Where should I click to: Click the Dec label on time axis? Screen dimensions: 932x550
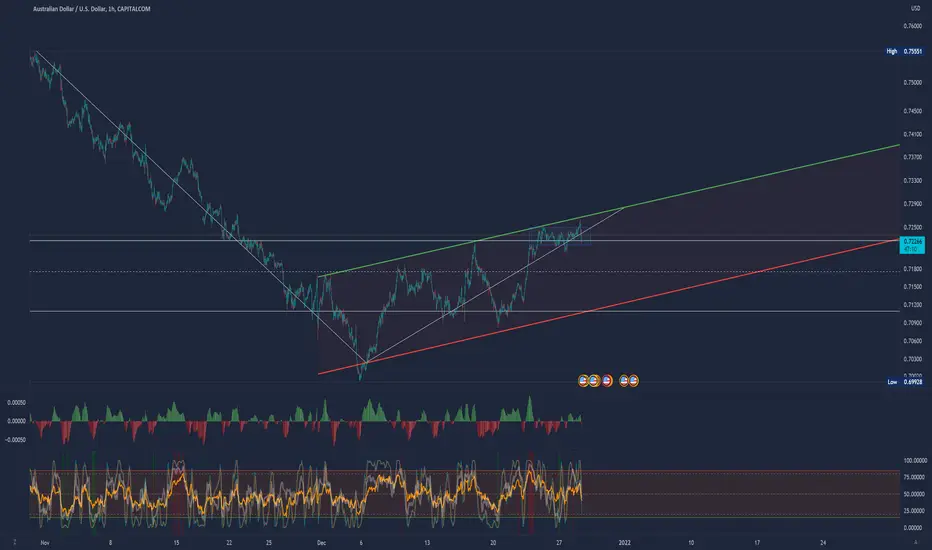click(x=322, y=543)
